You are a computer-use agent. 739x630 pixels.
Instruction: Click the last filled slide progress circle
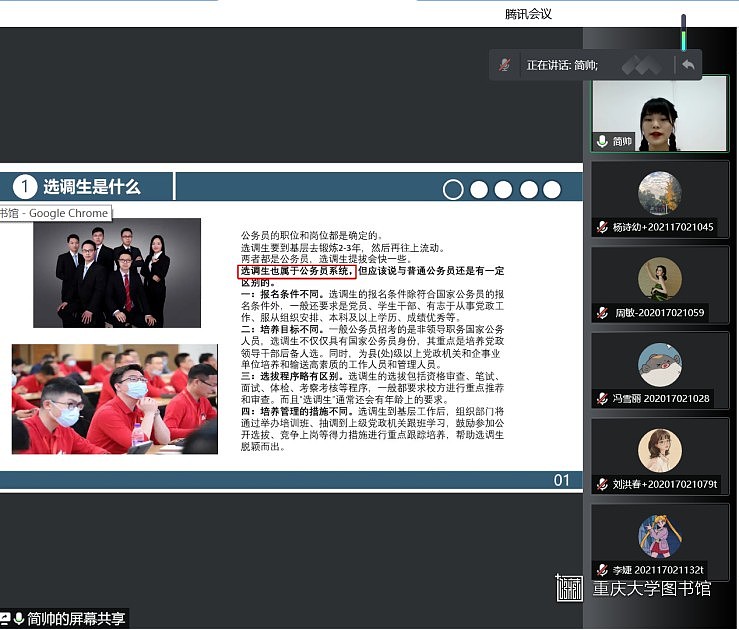tap(553, 189)
